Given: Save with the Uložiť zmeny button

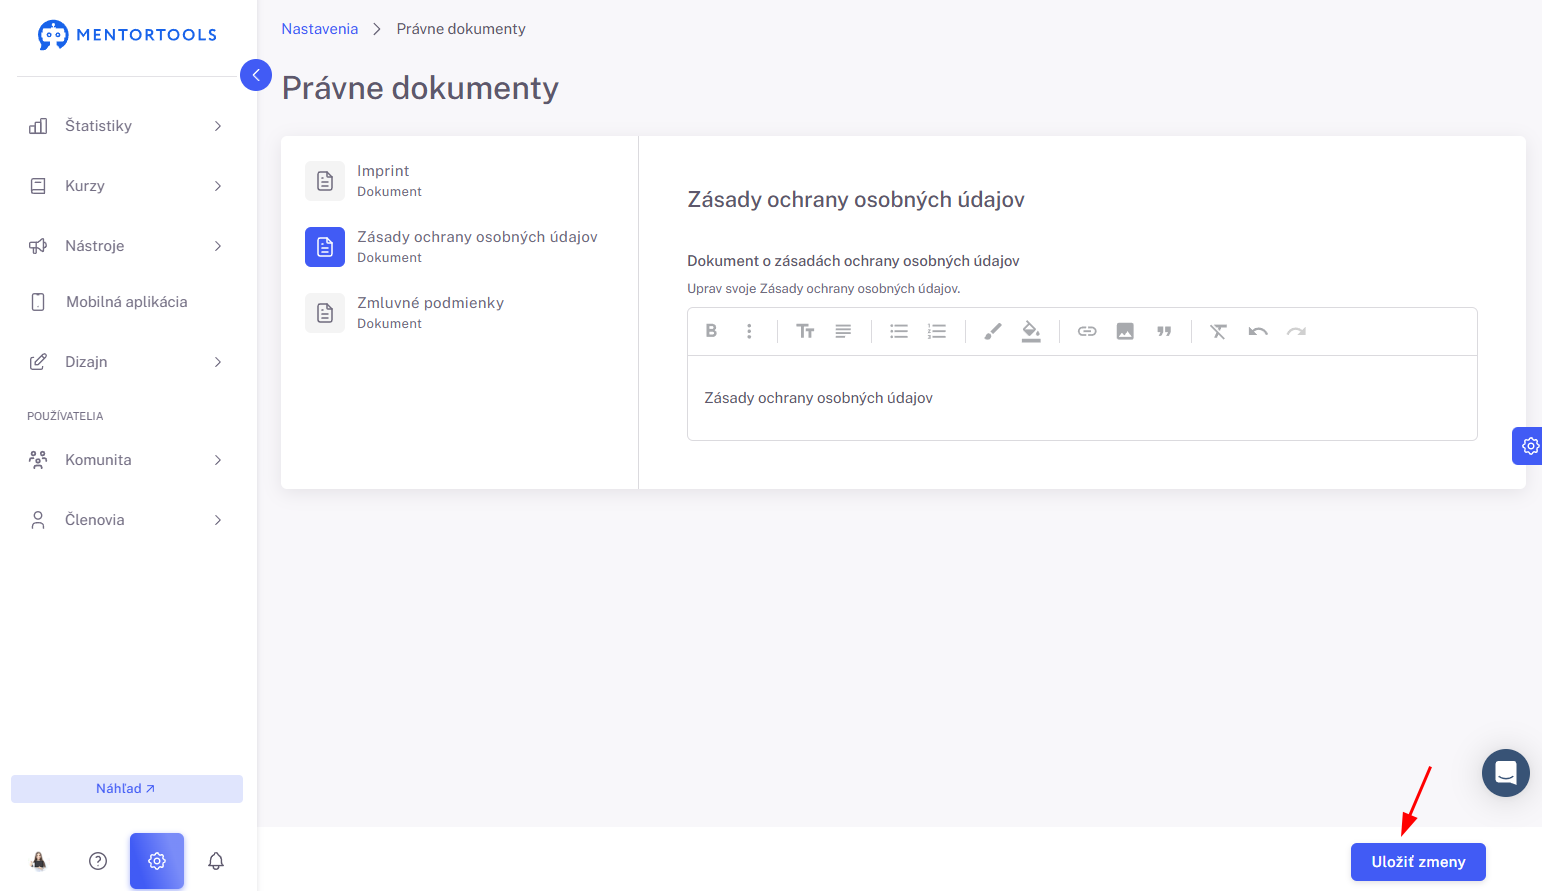Looking at the screenshot, I should click(x=1418, y=862).
